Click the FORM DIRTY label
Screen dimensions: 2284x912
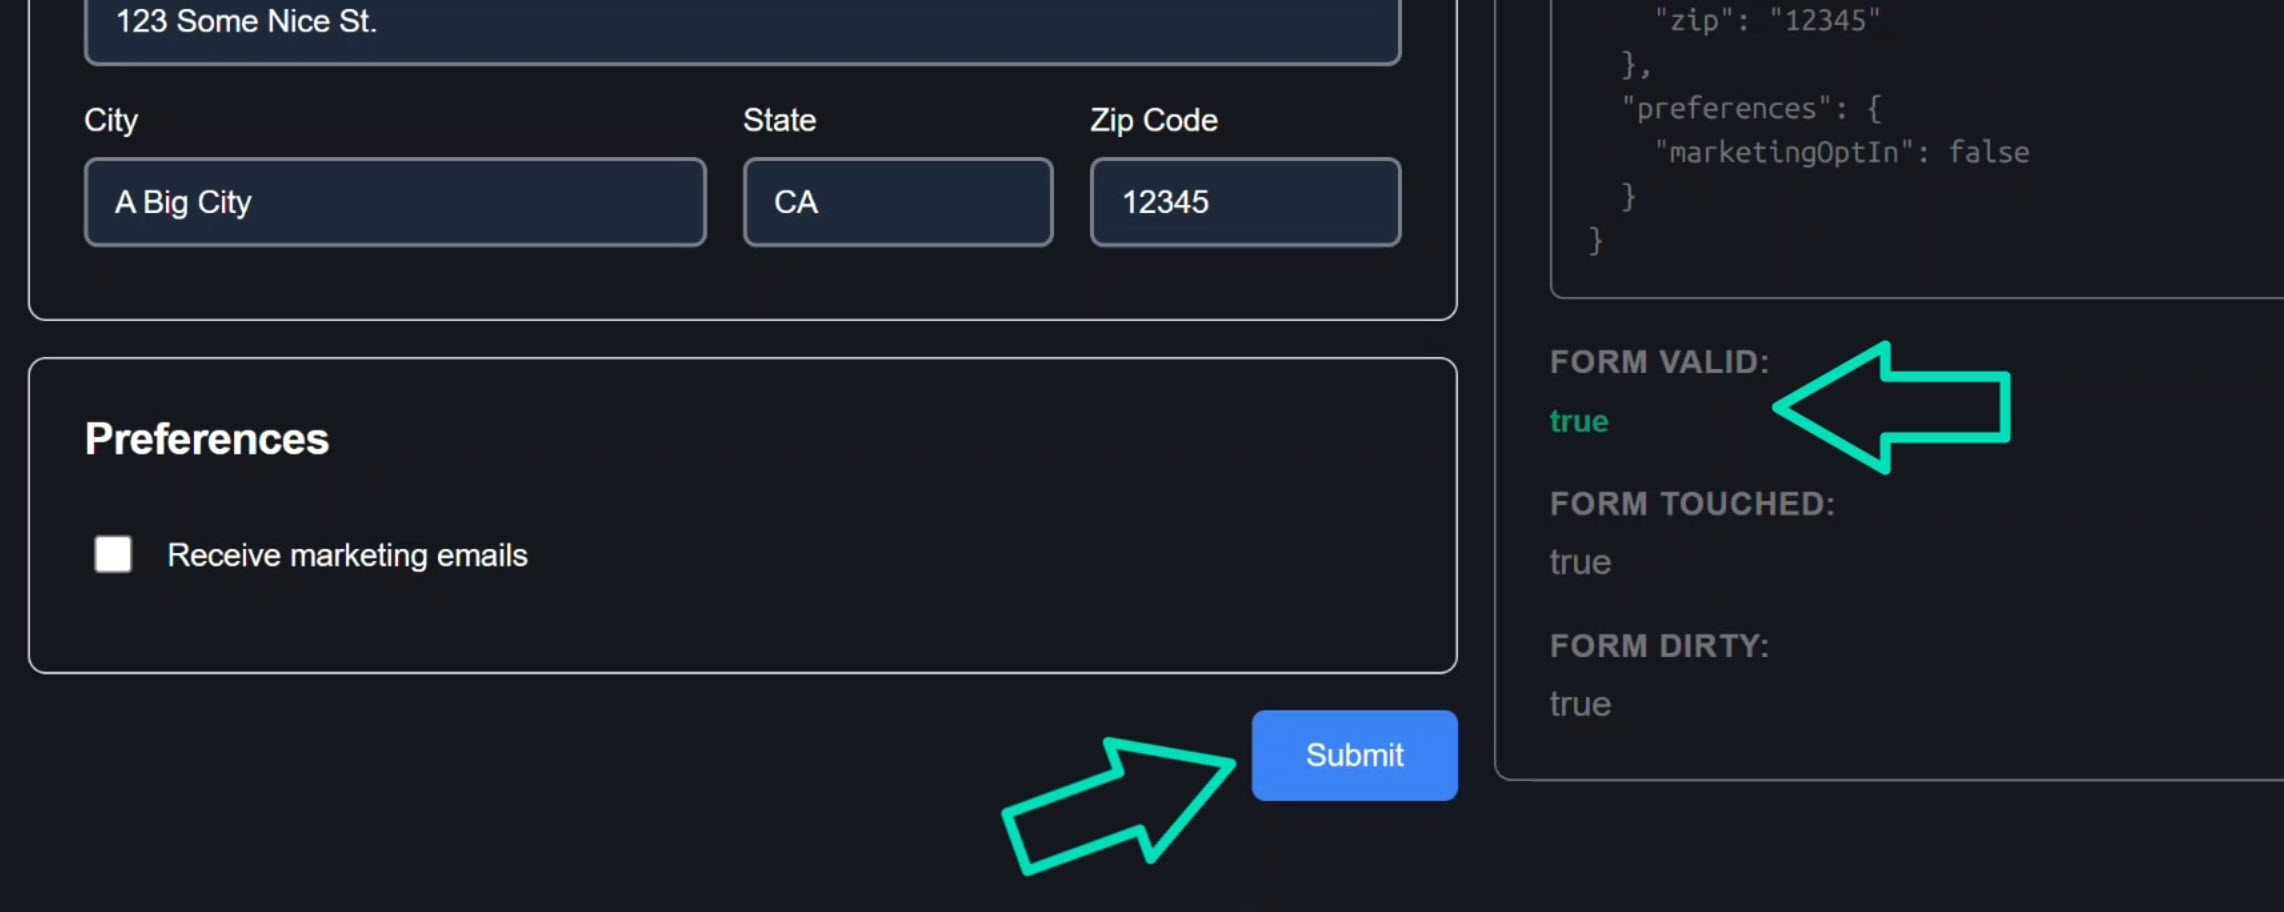(x=1659, y=645)
